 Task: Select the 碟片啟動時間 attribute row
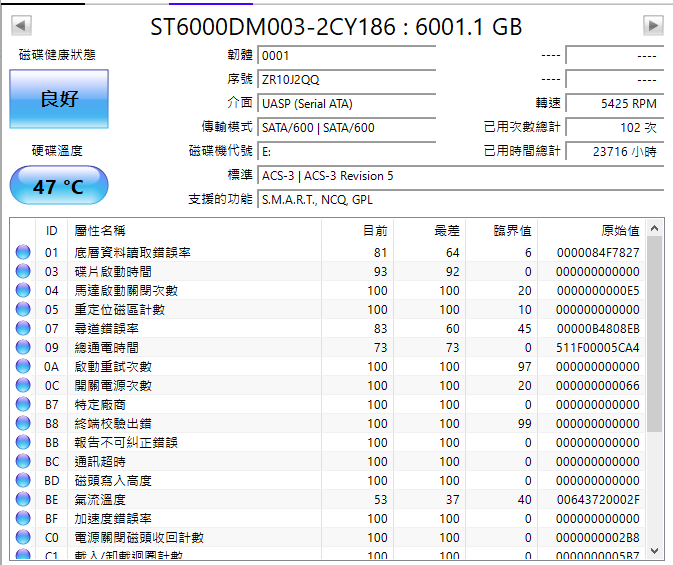328,271
